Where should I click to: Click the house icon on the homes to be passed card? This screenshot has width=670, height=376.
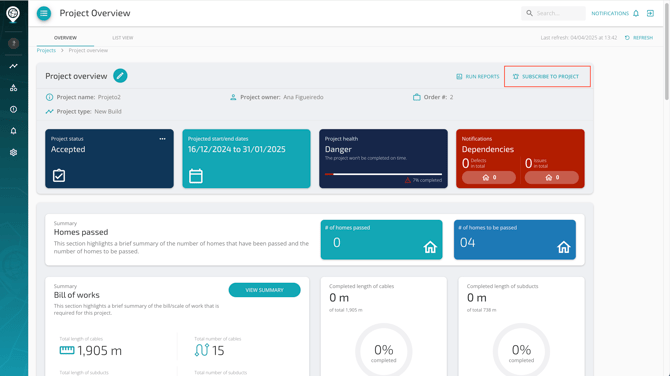click(x=564, y=247)
